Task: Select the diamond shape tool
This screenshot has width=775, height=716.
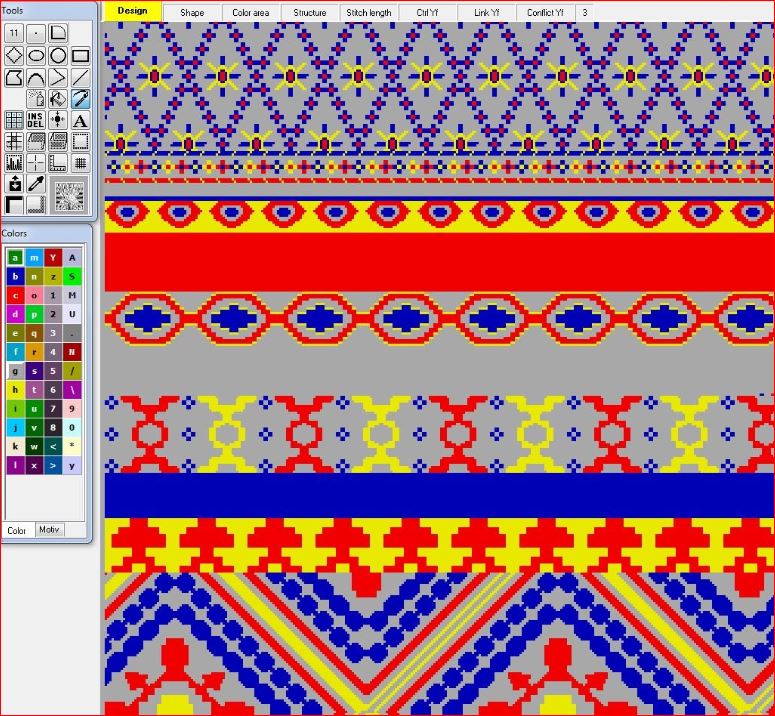Action: (14, 56)
